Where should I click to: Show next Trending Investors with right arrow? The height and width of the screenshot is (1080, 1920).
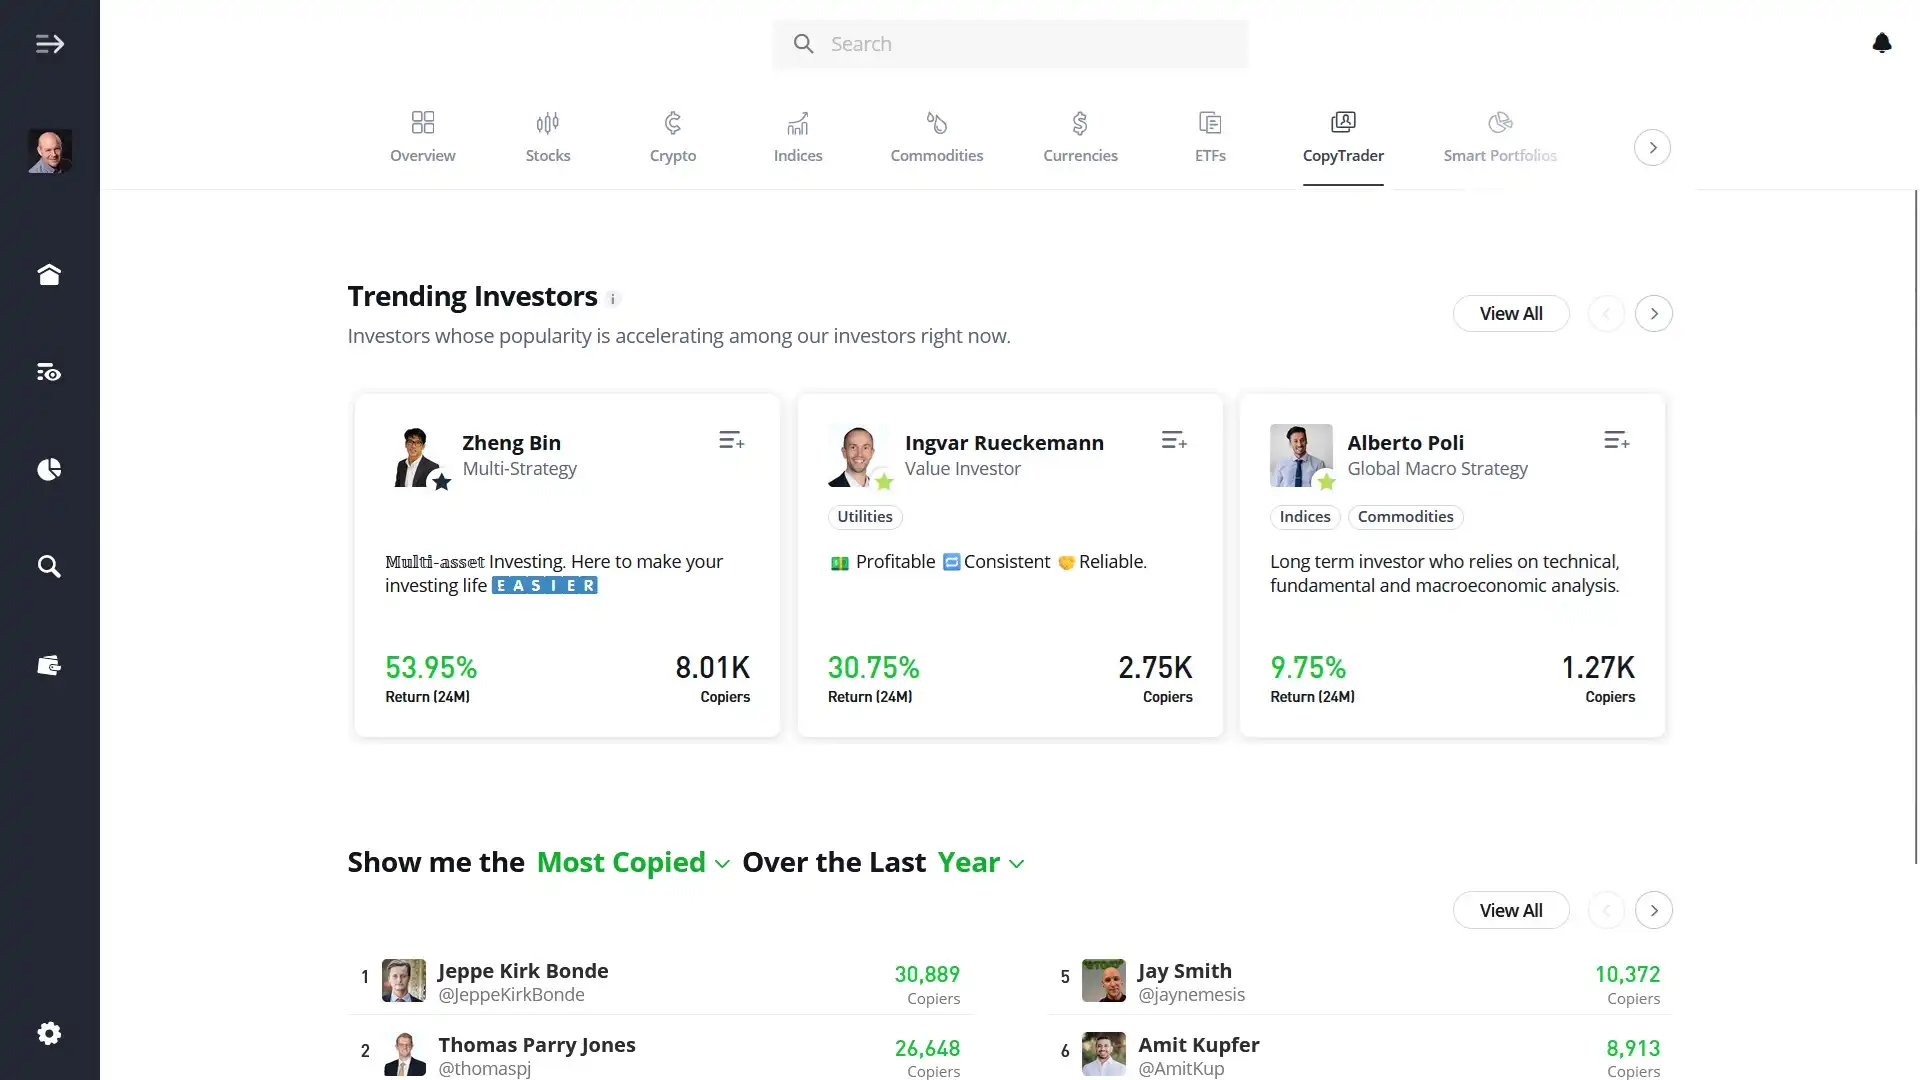point(1654,314)
